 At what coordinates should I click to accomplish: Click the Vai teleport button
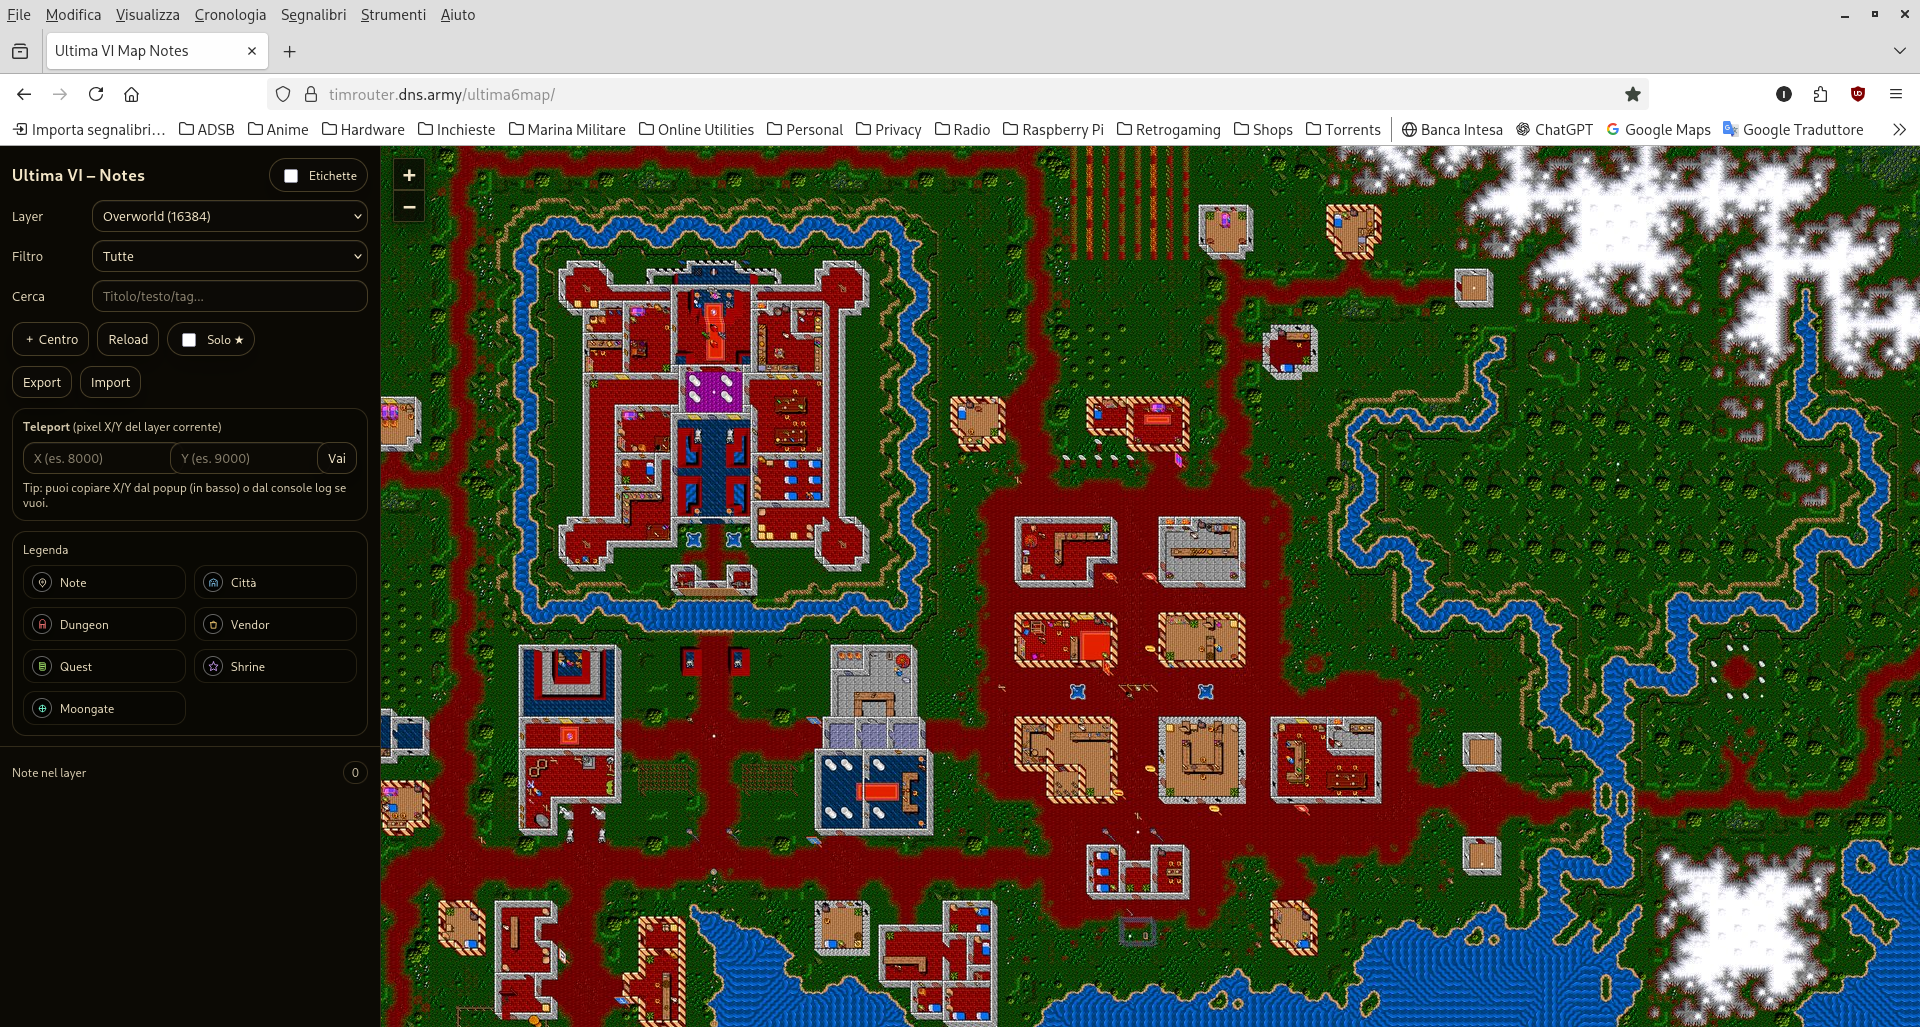(x=337, y=458)
